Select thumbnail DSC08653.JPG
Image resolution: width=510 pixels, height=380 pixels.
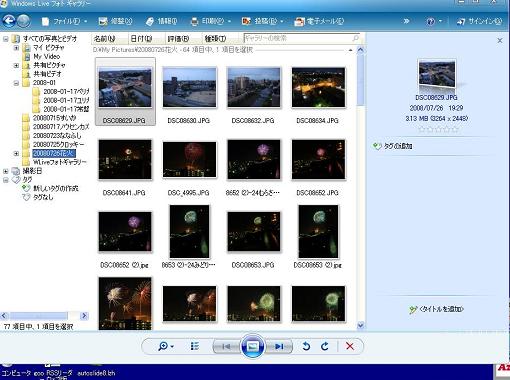point(254,232)
